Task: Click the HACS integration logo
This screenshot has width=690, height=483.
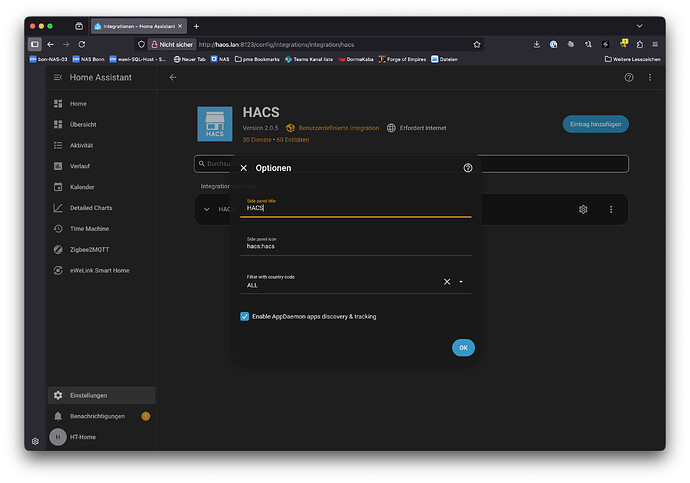Action: [x=215, y=124]
